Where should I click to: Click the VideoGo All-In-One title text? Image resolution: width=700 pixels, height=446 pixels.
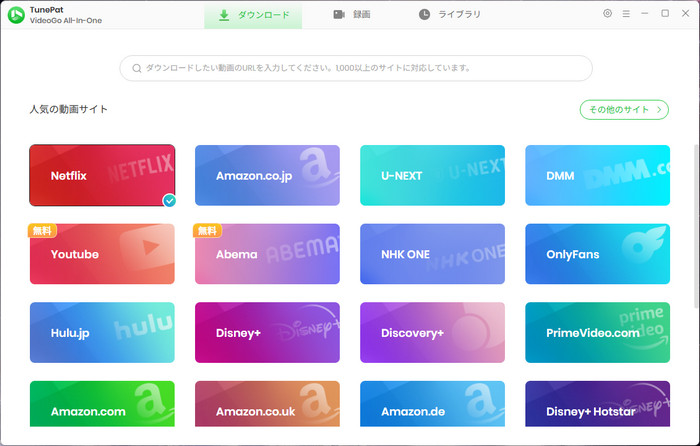tap(66, 21)
